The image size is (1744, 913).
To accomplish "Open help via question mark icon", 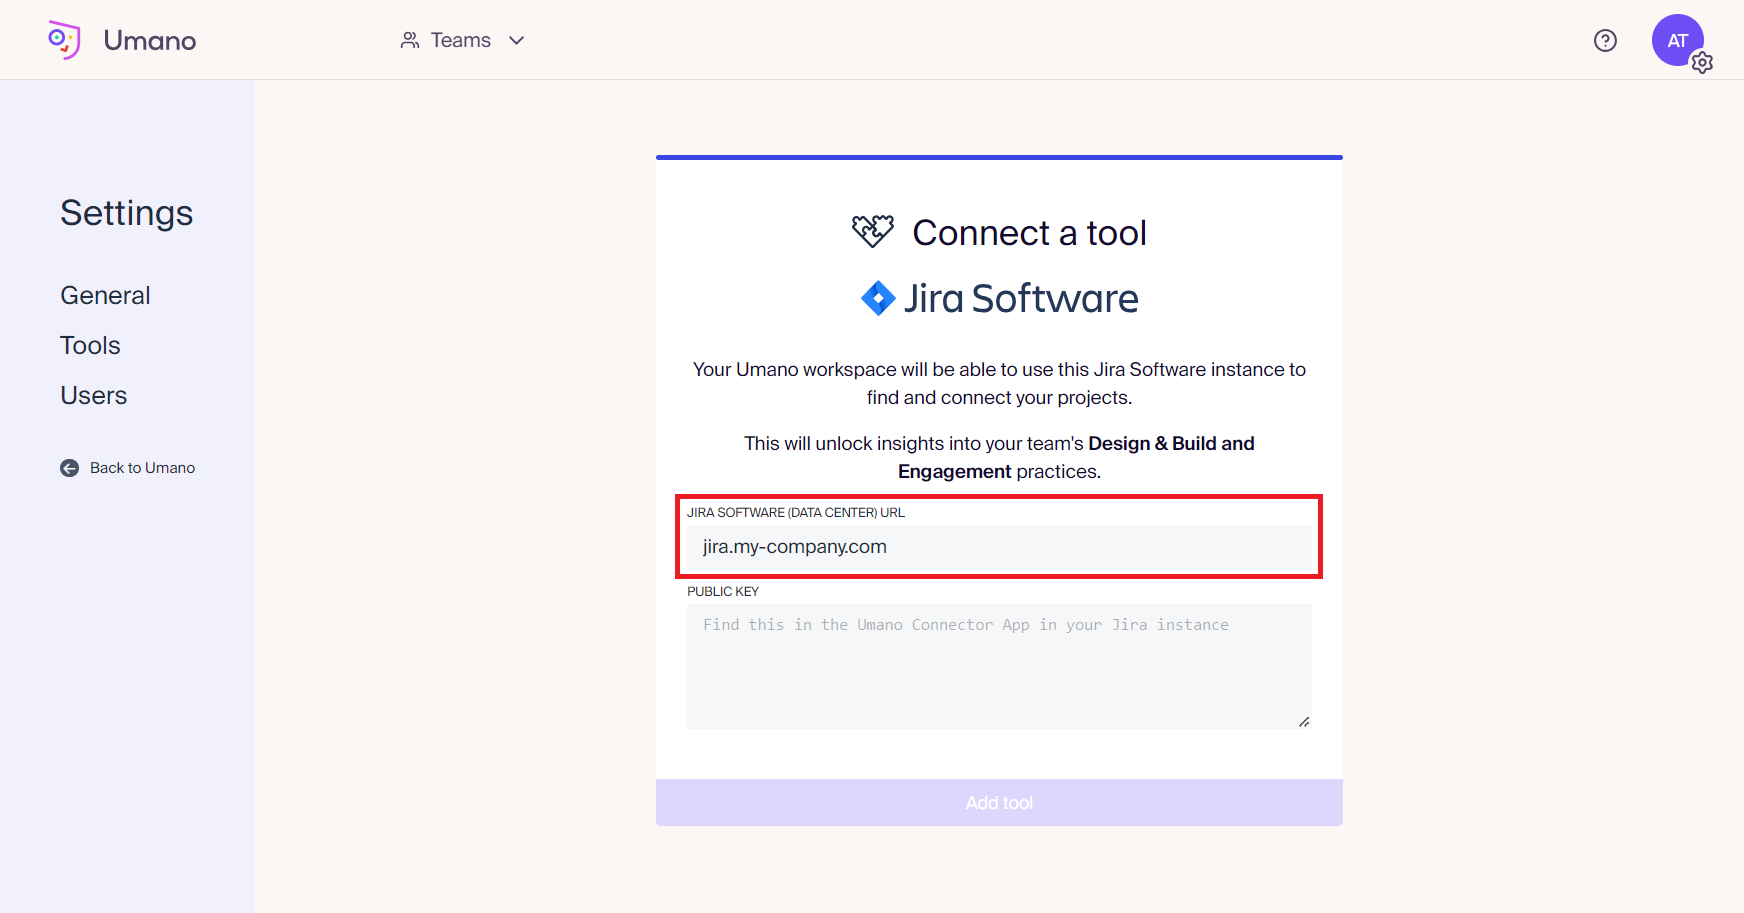I will 1605,40.
